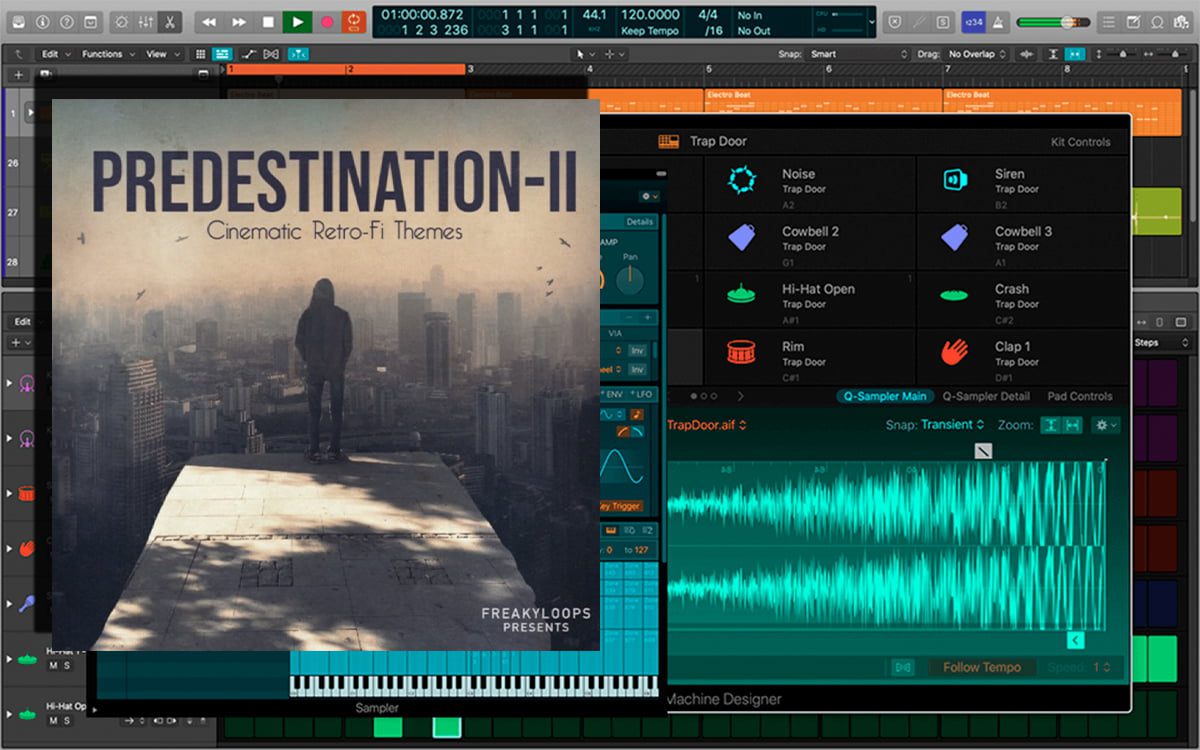Open the Library panel icon
1200x750 pixels.
point(19,21)
